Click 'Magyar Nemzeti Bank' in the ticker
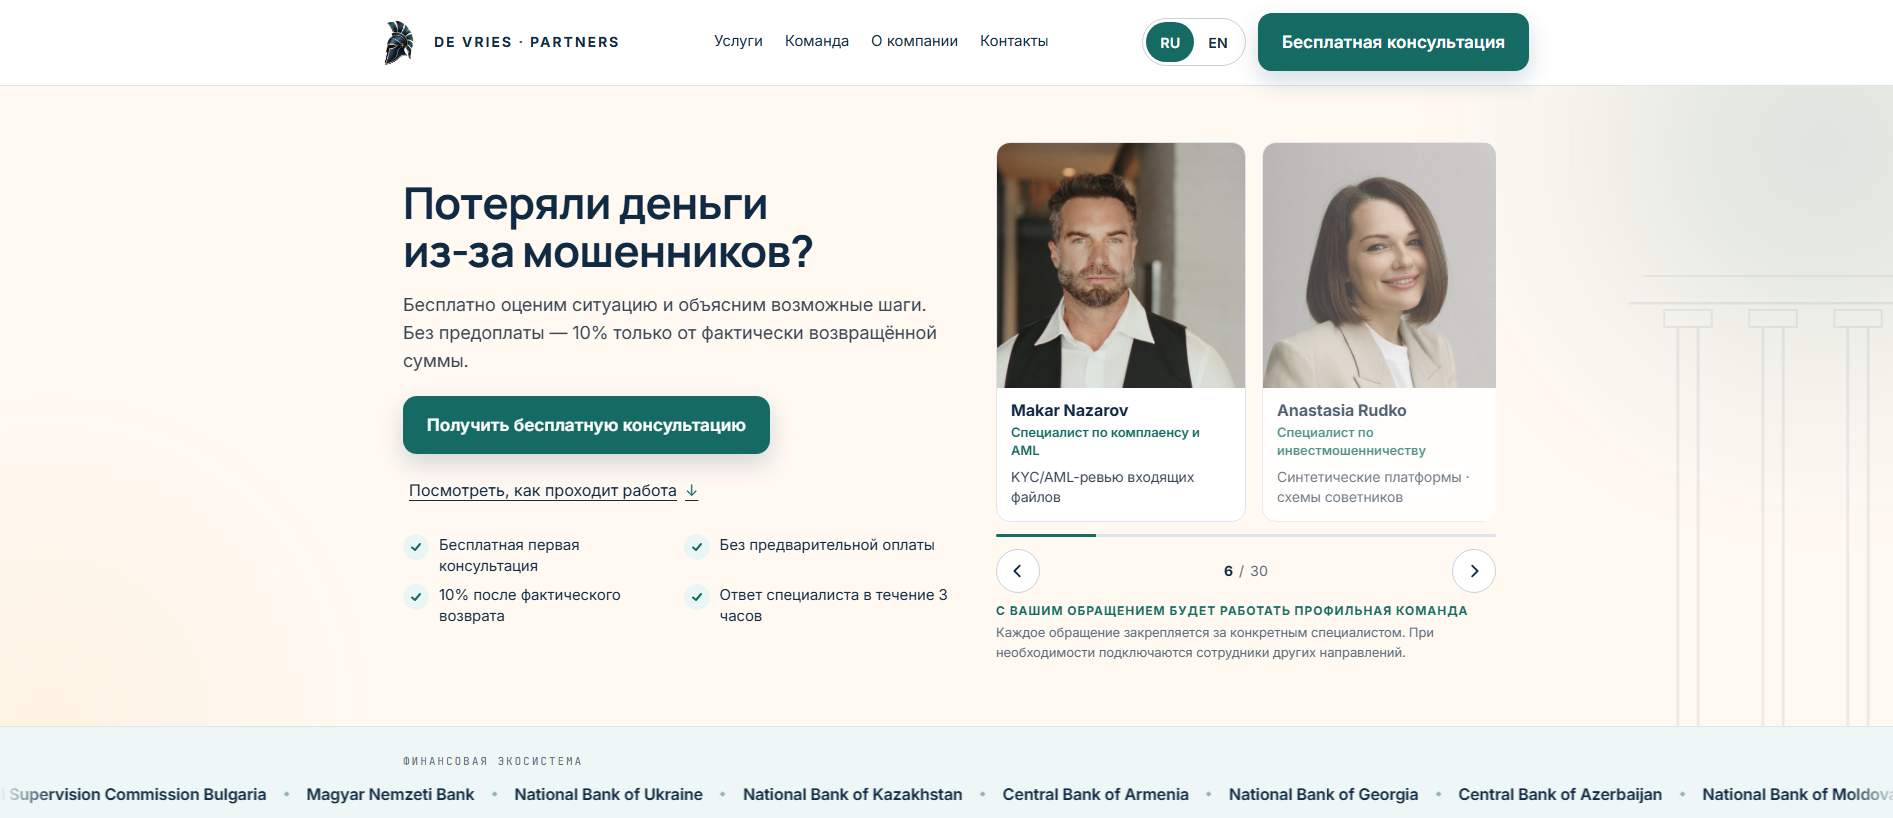1893x818 pixels. (x=390, y=794)
